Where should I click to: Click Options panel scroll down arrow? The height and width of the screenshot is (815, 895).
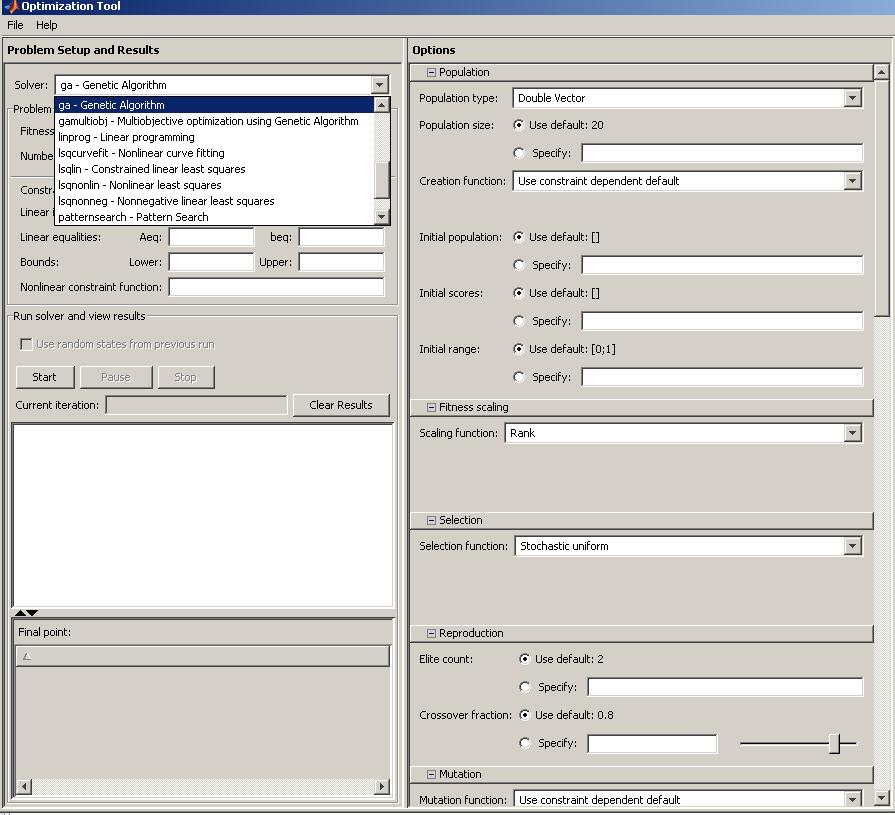[881, 798]
